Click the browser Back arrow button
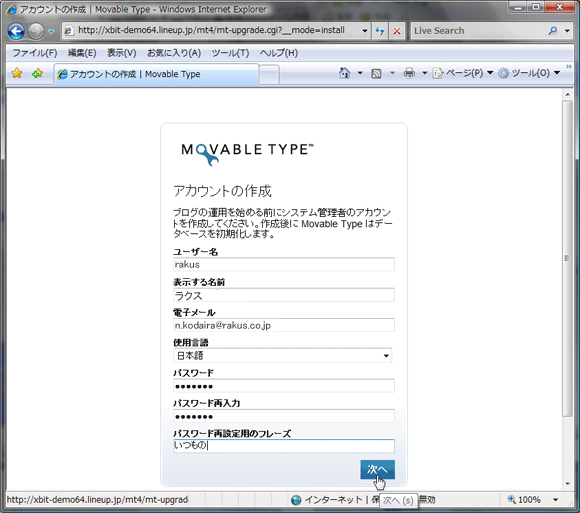Screen dimensions: 580x513 (x=16, y=31)
